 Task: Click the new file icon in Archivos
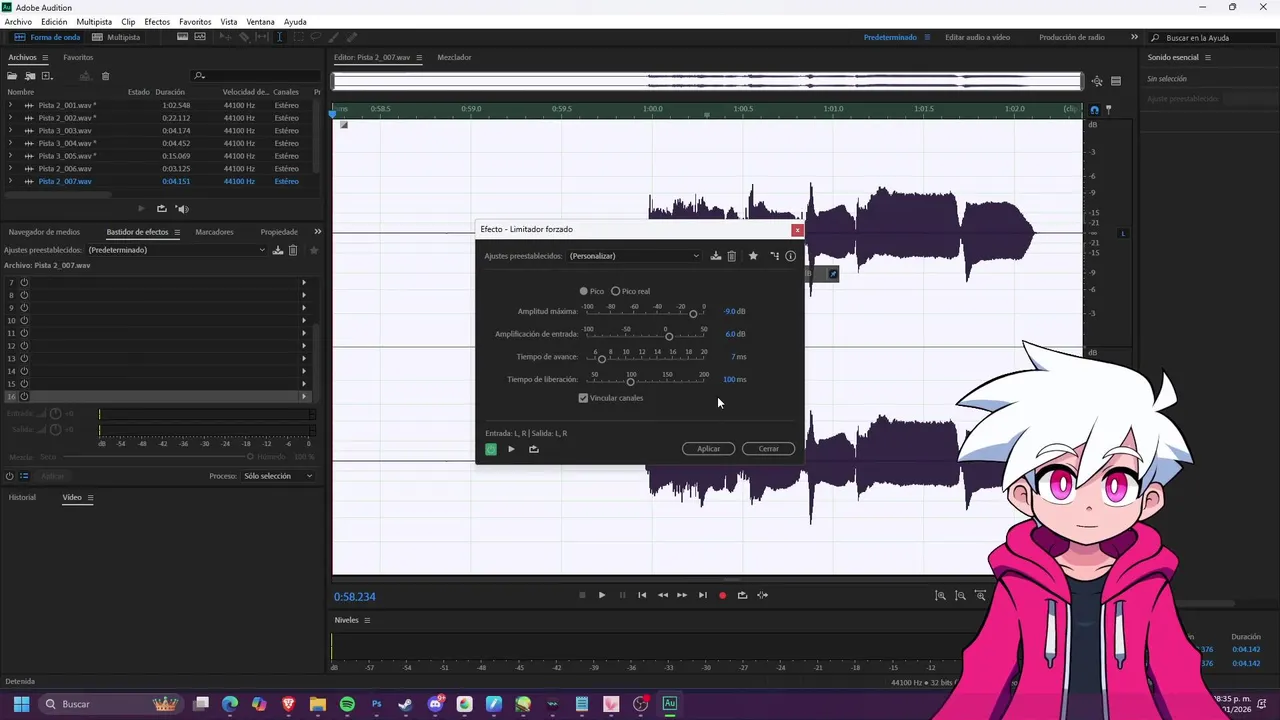46,76
